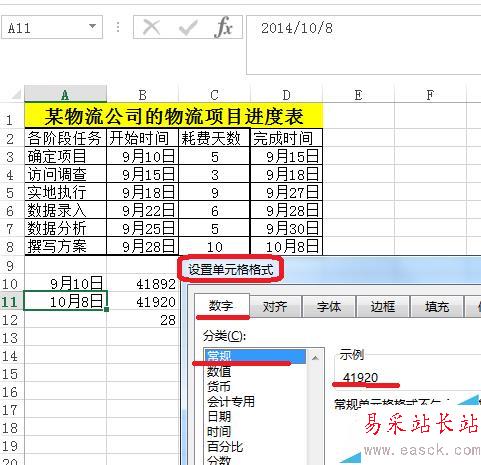Click the cancel (X) icon in formula bar
The image size is (481, 465).
coord(151,27)
